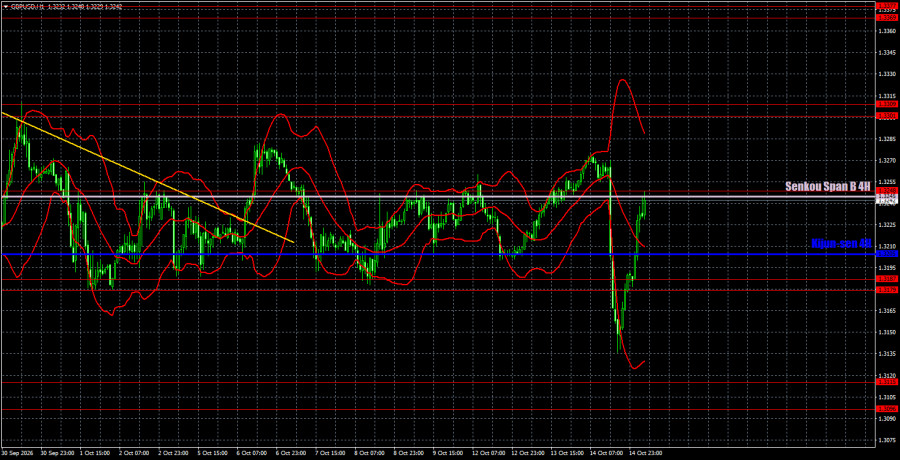This screenshot has height=460, width=900.
Task: Click the 1.3187 red price tag
Action: click(x=887, y=279)
